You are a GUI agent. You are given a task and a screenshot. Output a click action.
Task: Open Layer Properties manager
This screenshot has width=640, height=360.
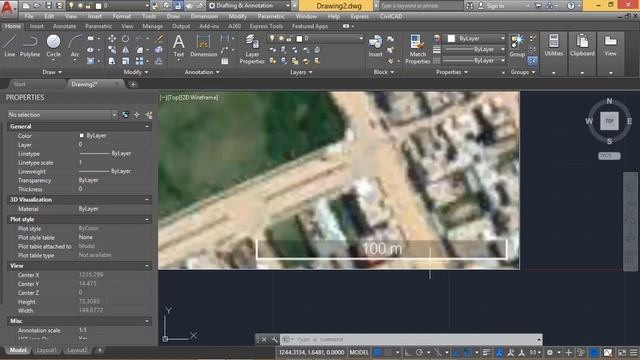click(x=252, y=49)
